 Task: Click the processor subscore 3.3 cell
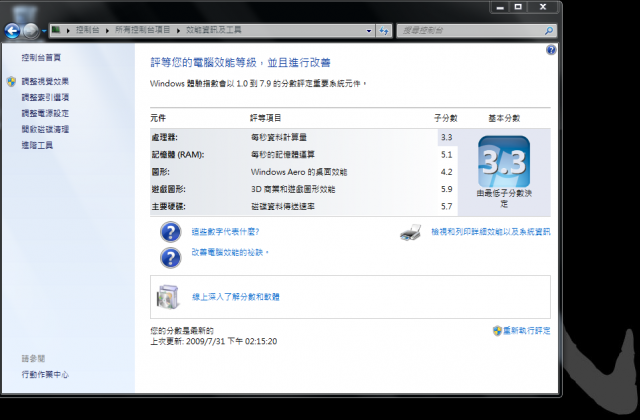[447, 138]
